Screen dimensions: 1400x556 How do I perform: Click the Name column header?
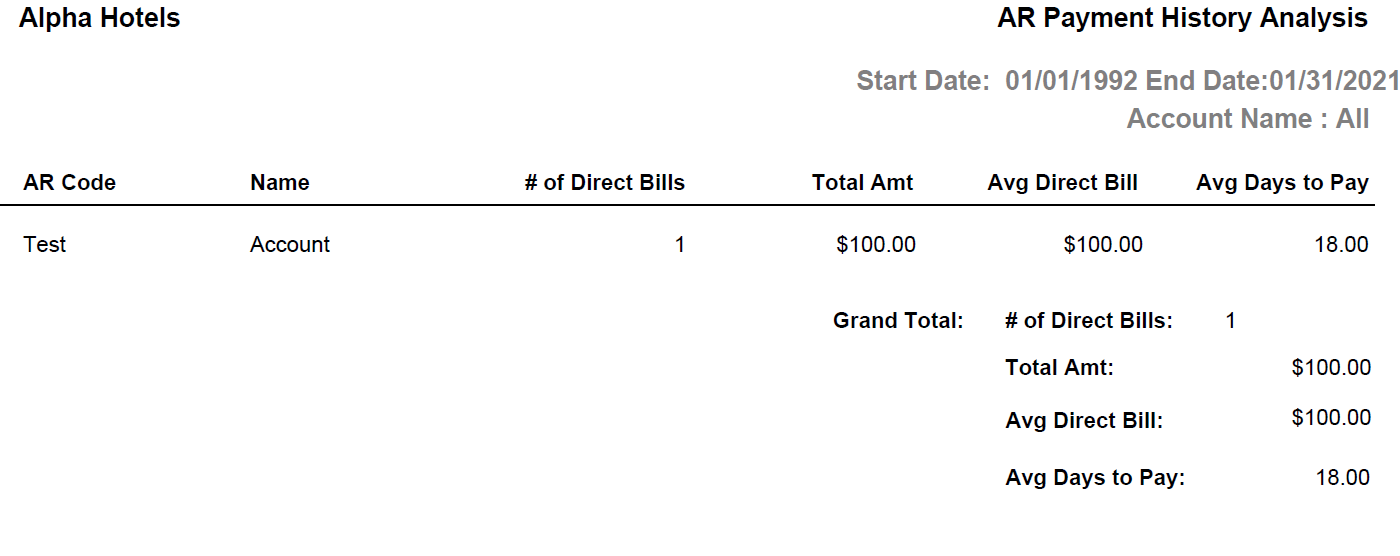[280, 183]
